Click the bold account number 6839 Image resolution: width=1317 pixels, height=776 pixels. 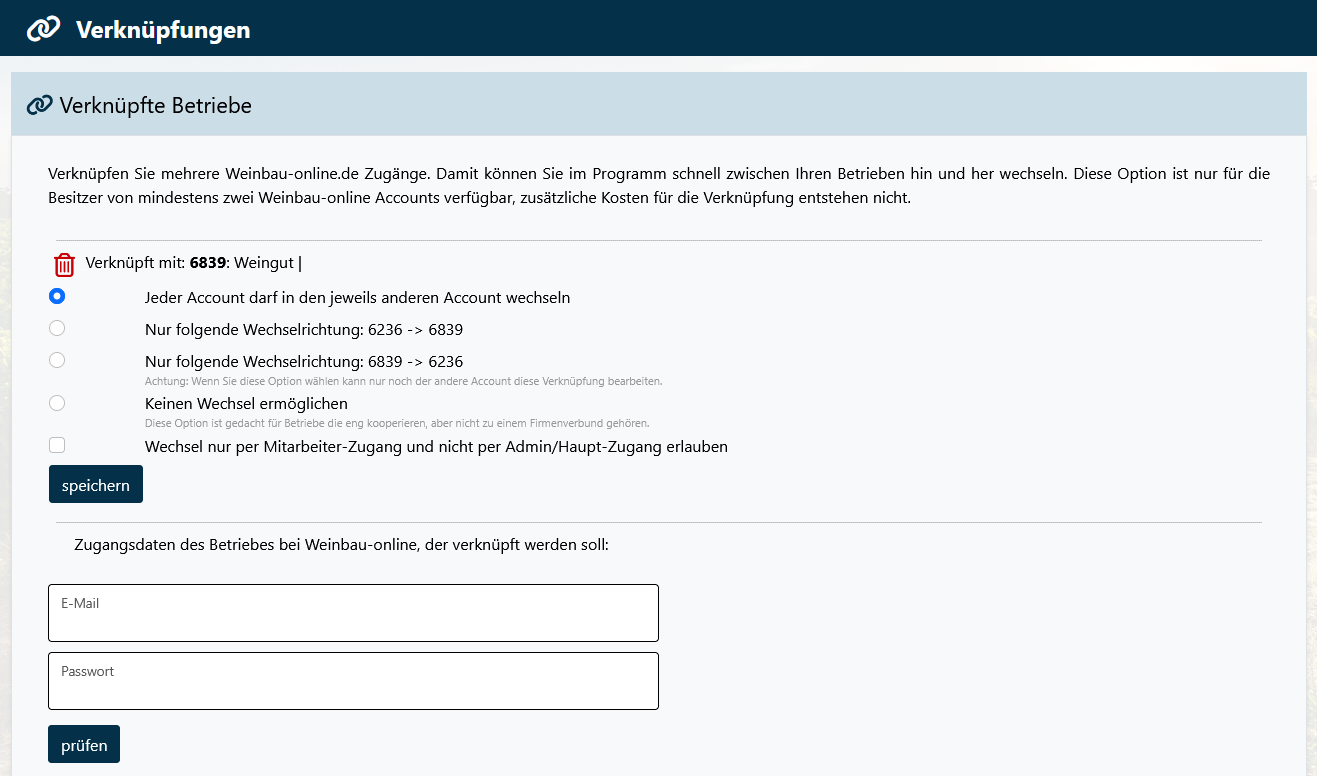207,263
